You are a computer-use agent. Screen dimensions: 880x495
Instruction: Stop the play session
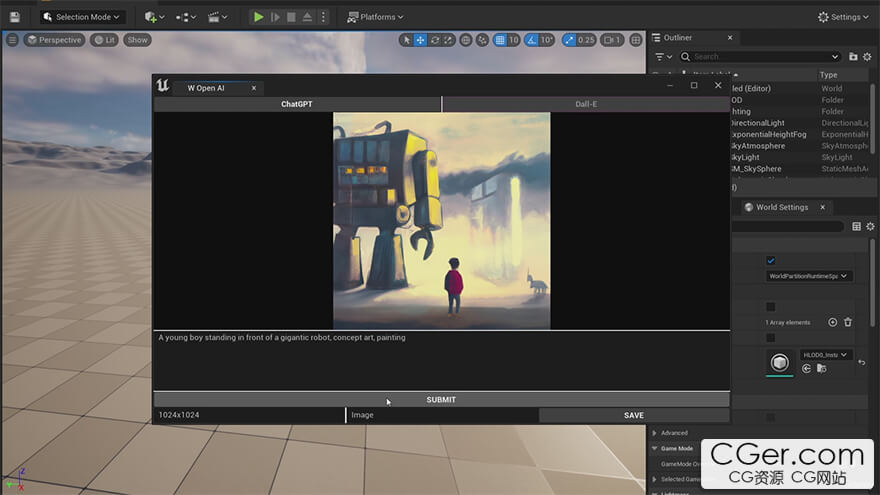coord(291,17)
